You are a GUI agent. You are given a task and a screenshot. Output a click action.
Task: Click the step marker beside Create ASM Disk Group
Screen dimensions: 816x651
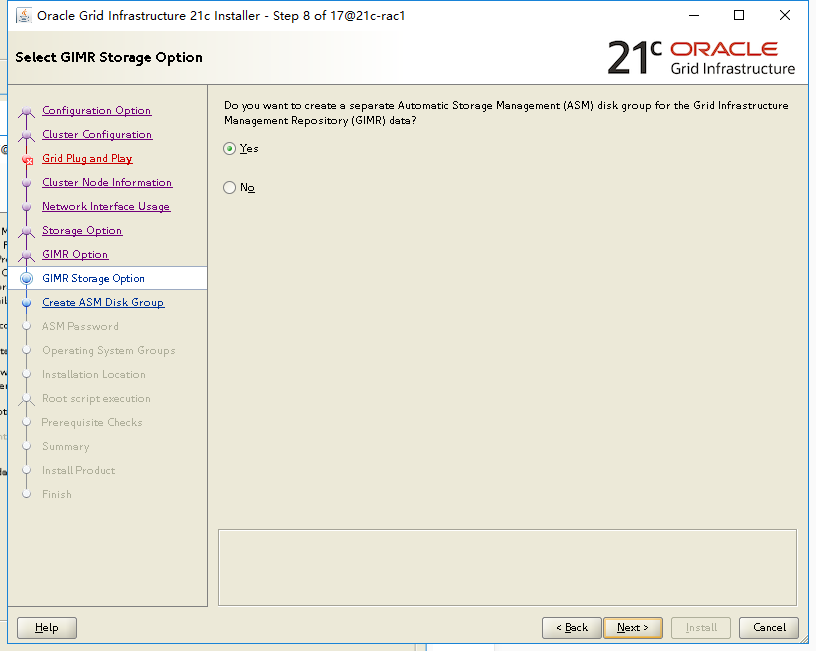pos(27,302)
